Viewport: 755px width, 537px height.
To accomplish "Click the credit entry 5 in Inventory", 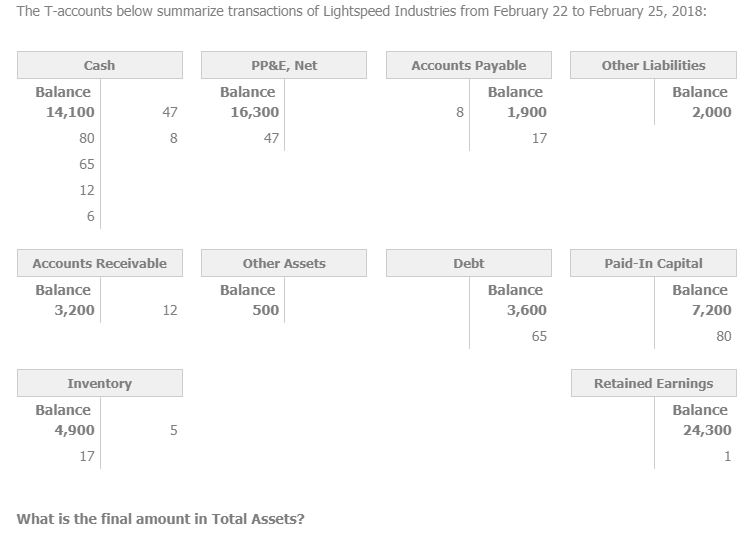I will coord(173,431).
